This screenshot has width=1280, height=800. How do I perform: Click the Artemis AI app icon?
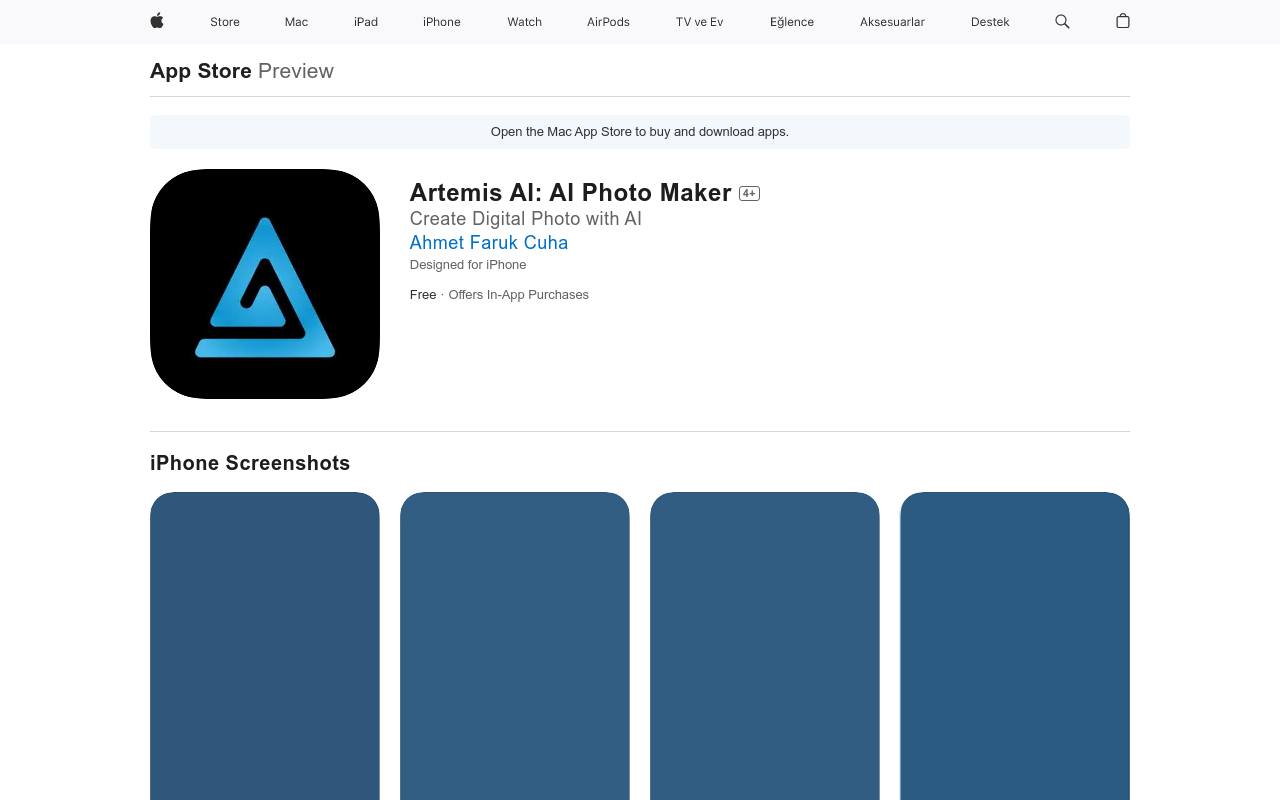pos(265,284)
